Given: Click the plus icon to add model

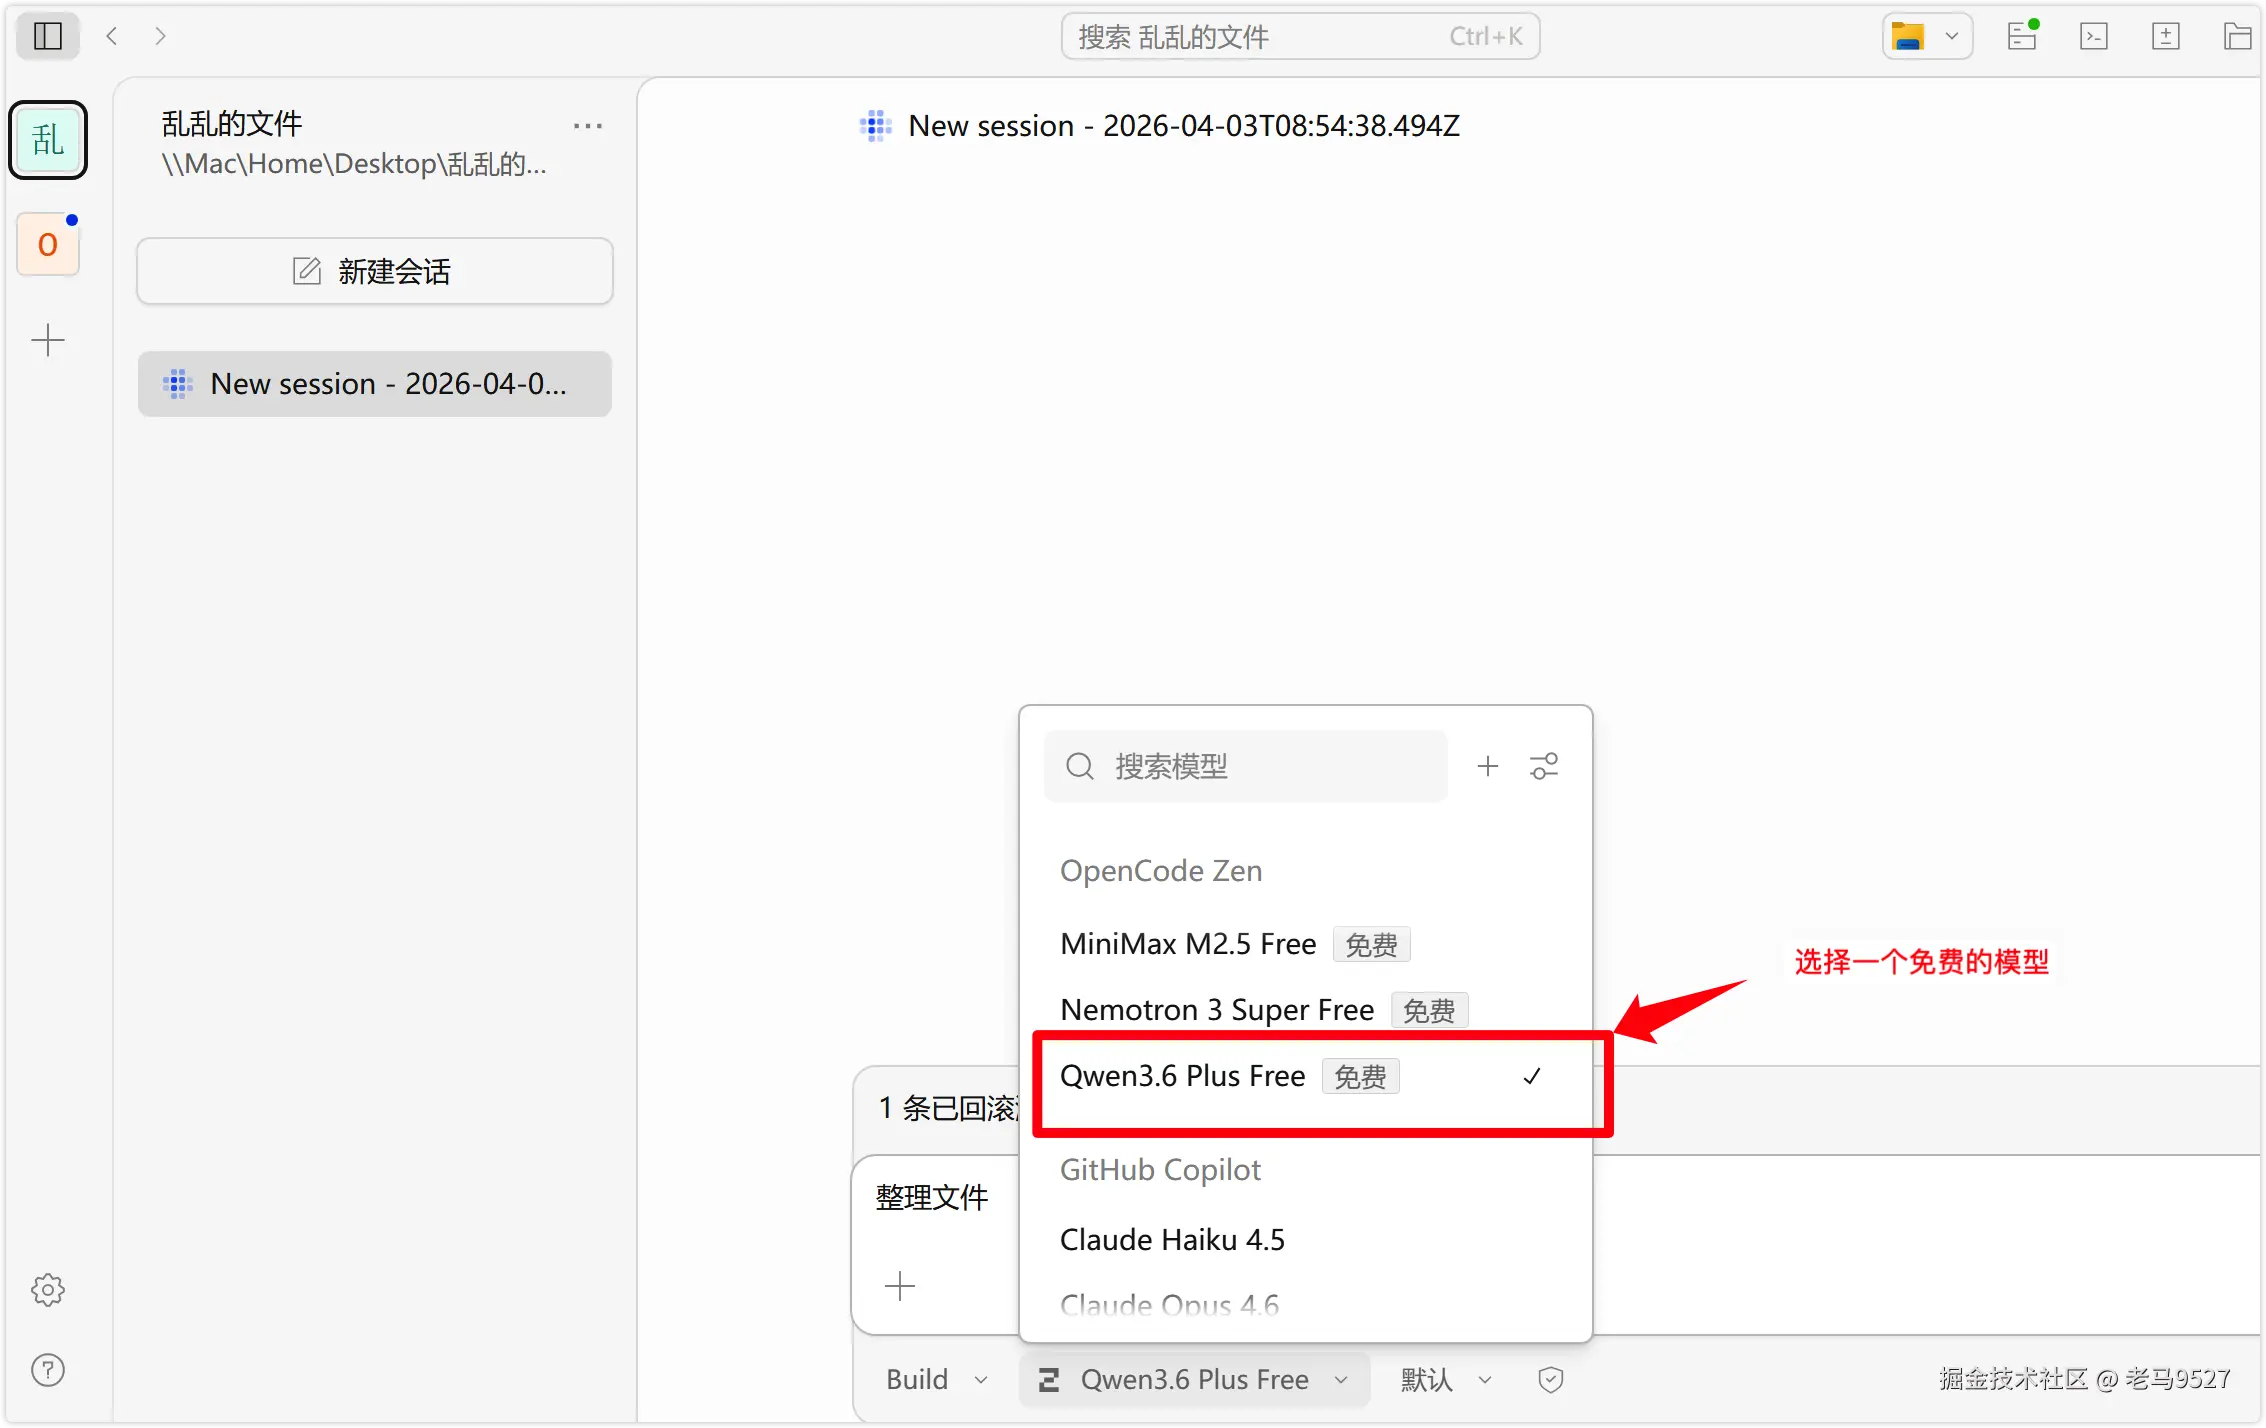Looking at the screenshot, I should point(1487,766).
